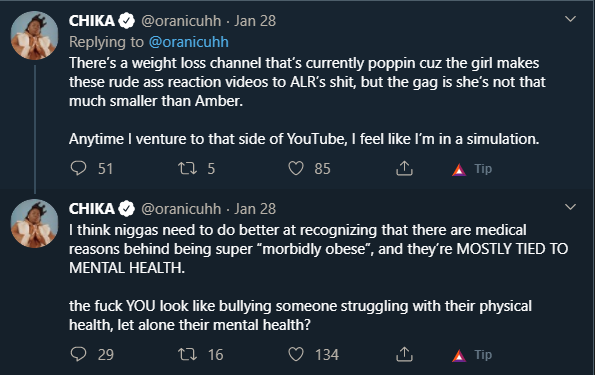Click the Tip label on the first tweet

click(483, 169)
